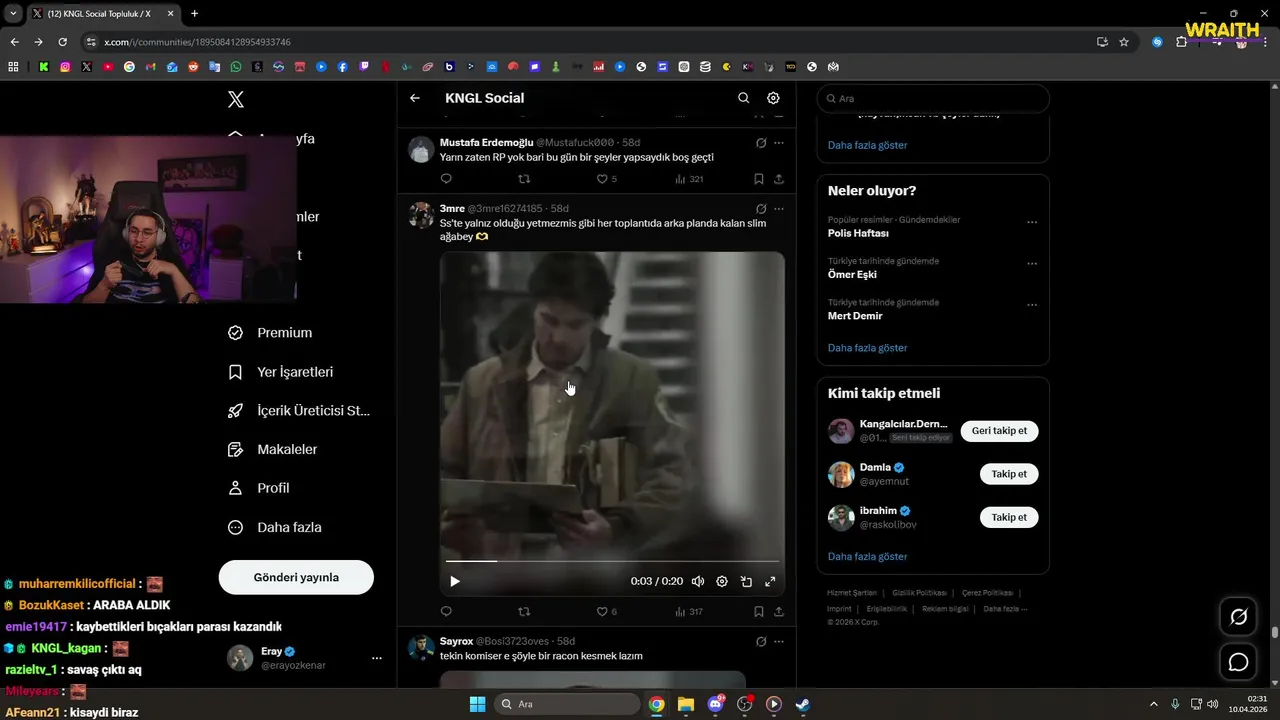Bookmark 3mre's video post

pyautogui.click(x=758, y=611)
